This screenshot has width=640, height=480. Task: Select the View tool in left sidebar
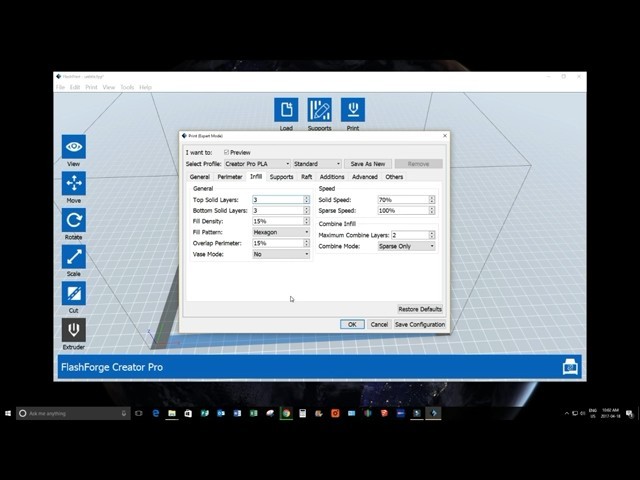[74, 147]
